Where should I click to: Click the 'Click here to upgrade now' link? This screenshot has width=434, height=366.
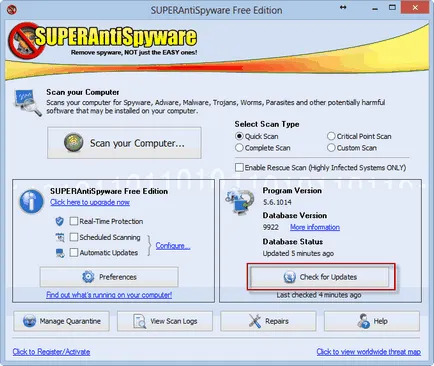(90, 202)
